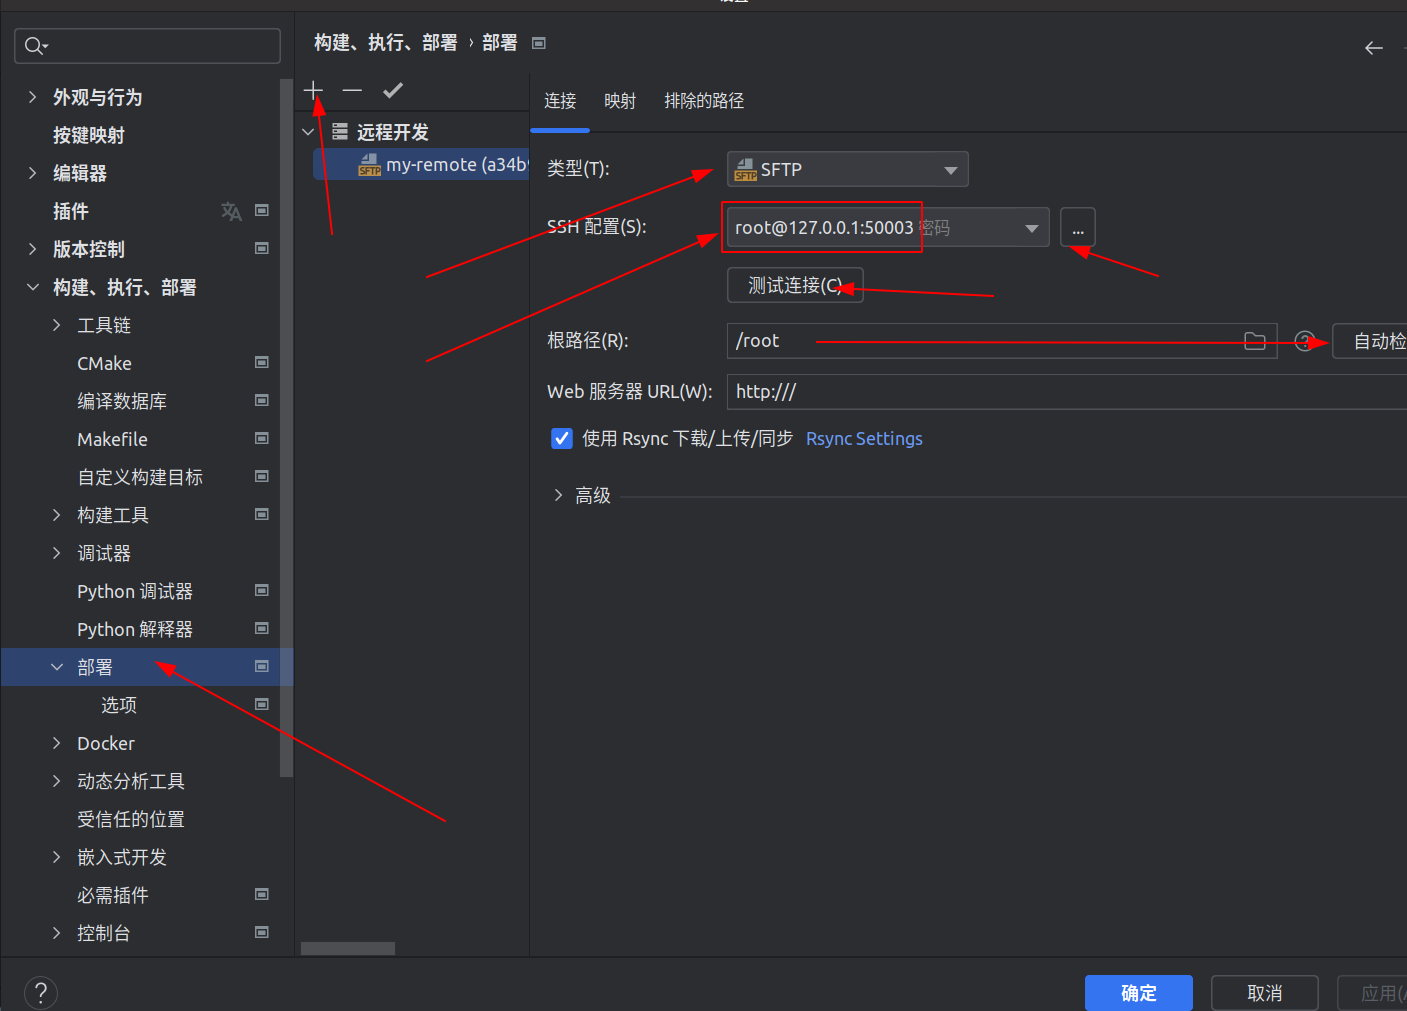The width and height of the screenshot is (1407, 1011).
Task: Click checkmark icon to set default server
Action: (x=393, y=91)
